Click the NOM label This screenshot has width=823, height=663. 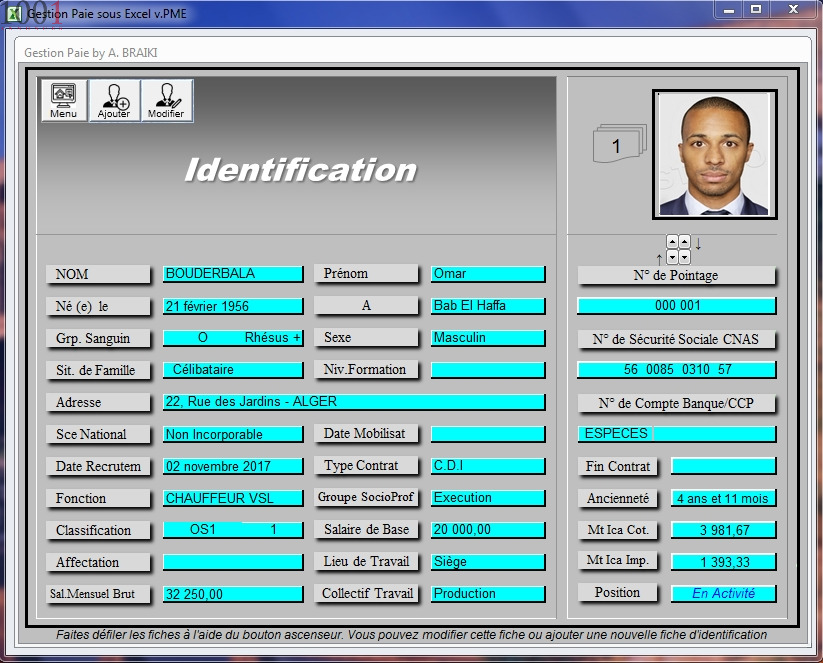(98, 274)
